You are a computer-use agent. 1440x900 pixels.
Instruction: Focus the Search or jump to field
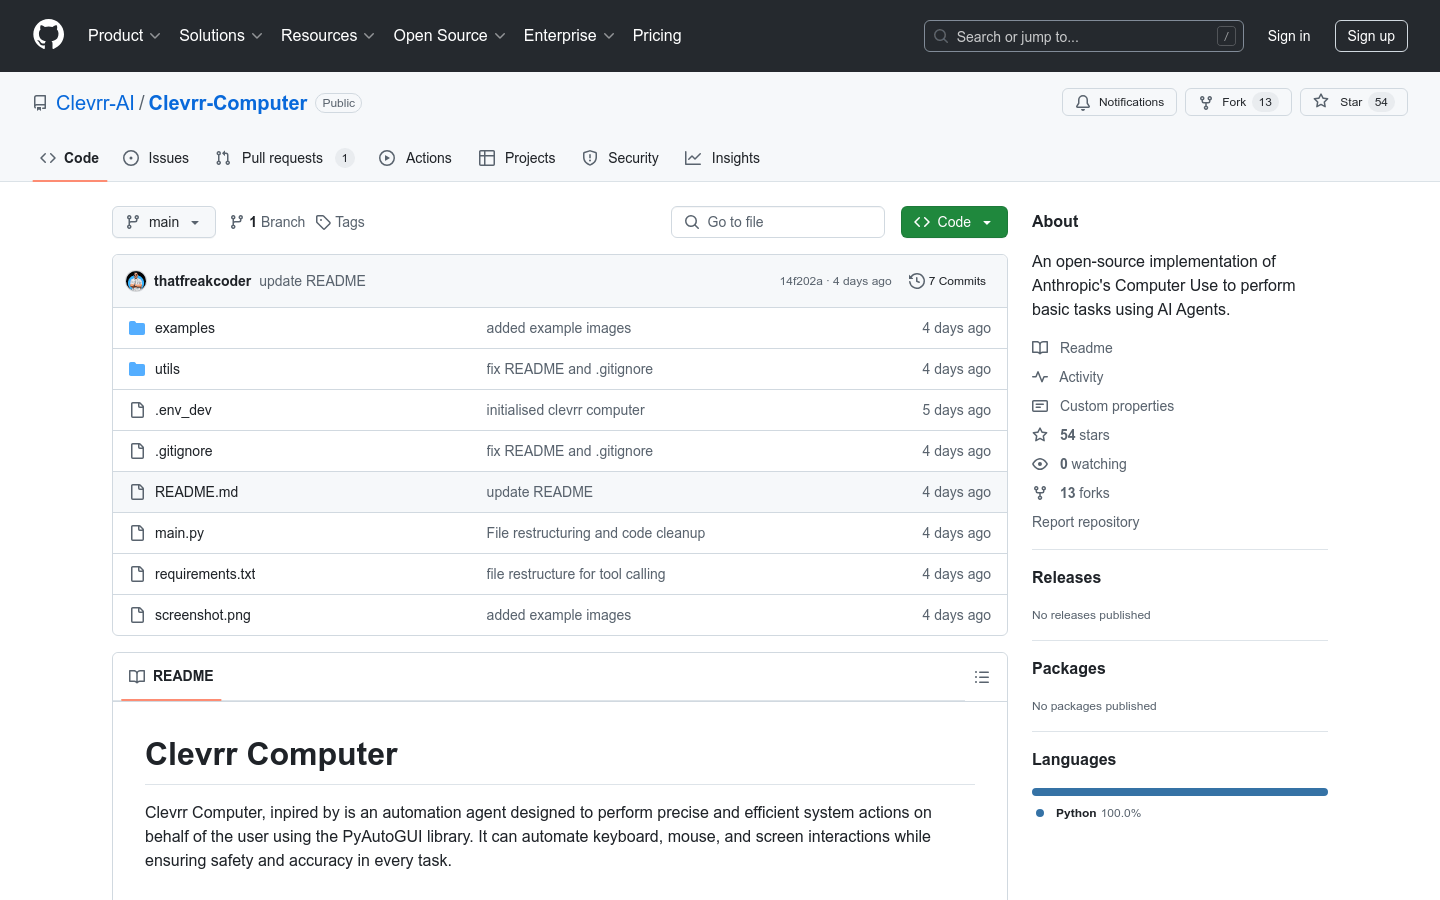point(1084,36)
